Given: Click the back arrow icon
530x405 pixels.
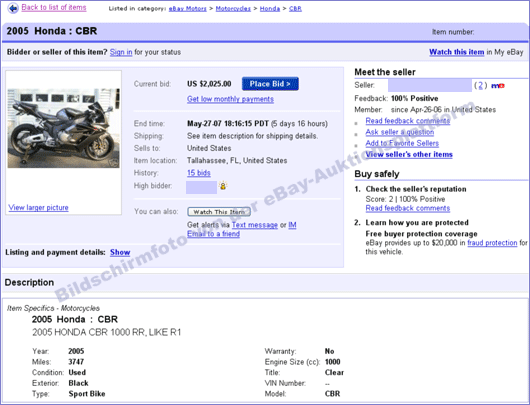Looking at the screenshot, I should click(13, 8).
